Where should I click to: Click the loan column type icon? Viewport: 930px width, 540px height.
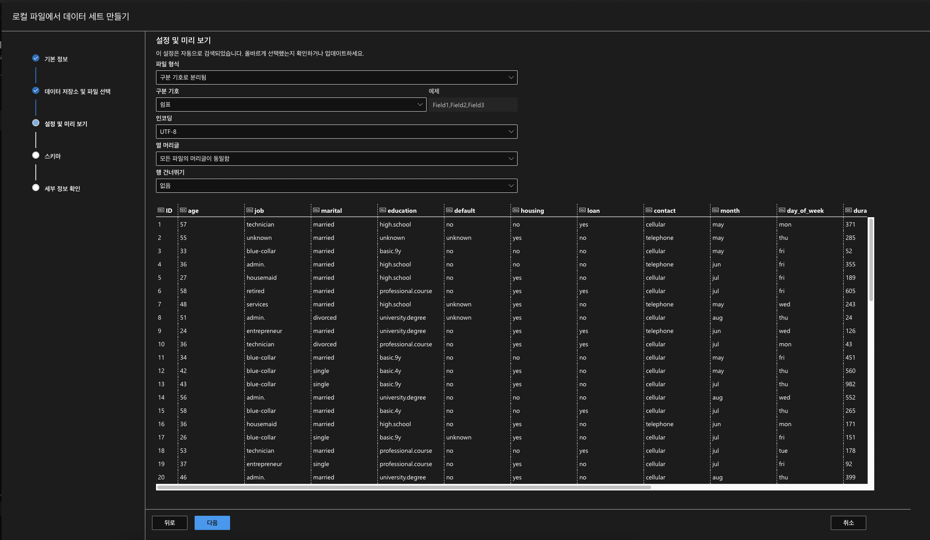pos(582,210)
